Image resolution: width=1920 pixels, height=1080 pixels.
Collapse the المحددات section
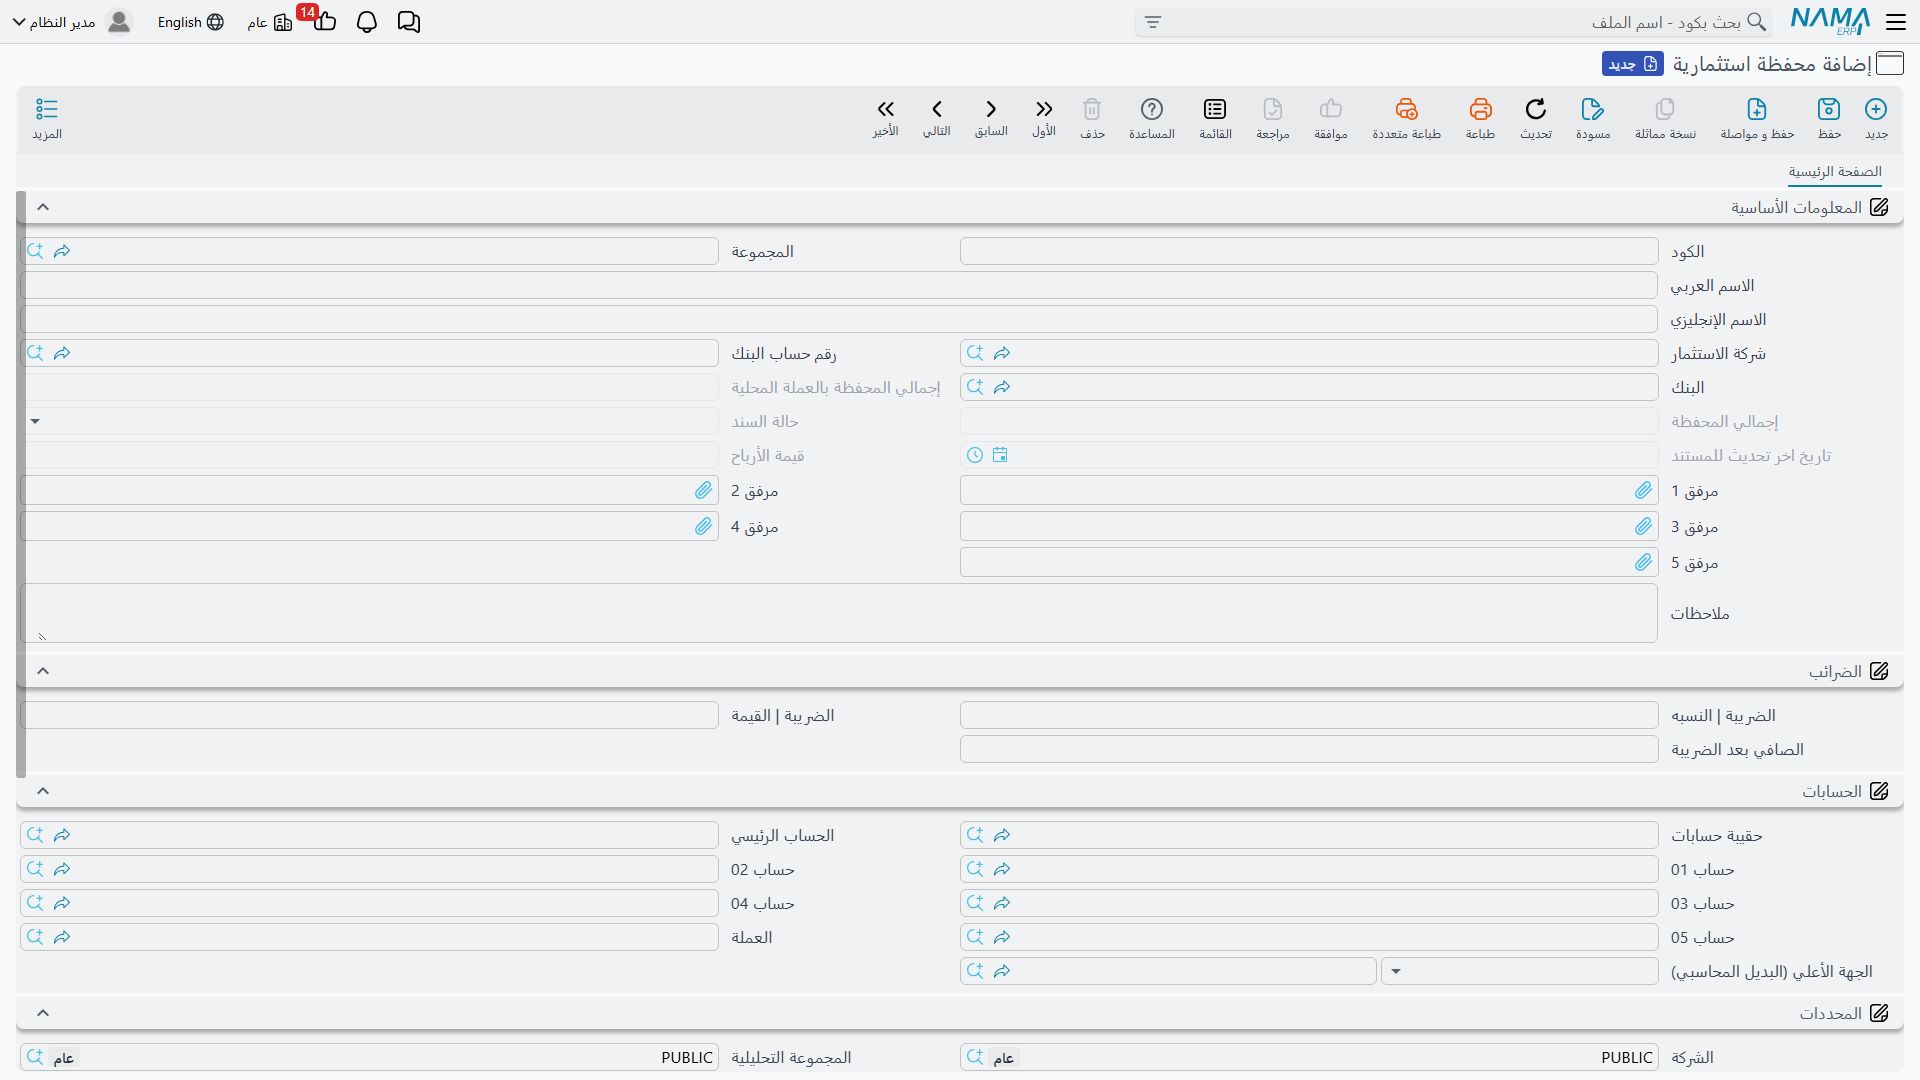[x=43, y=1013]
